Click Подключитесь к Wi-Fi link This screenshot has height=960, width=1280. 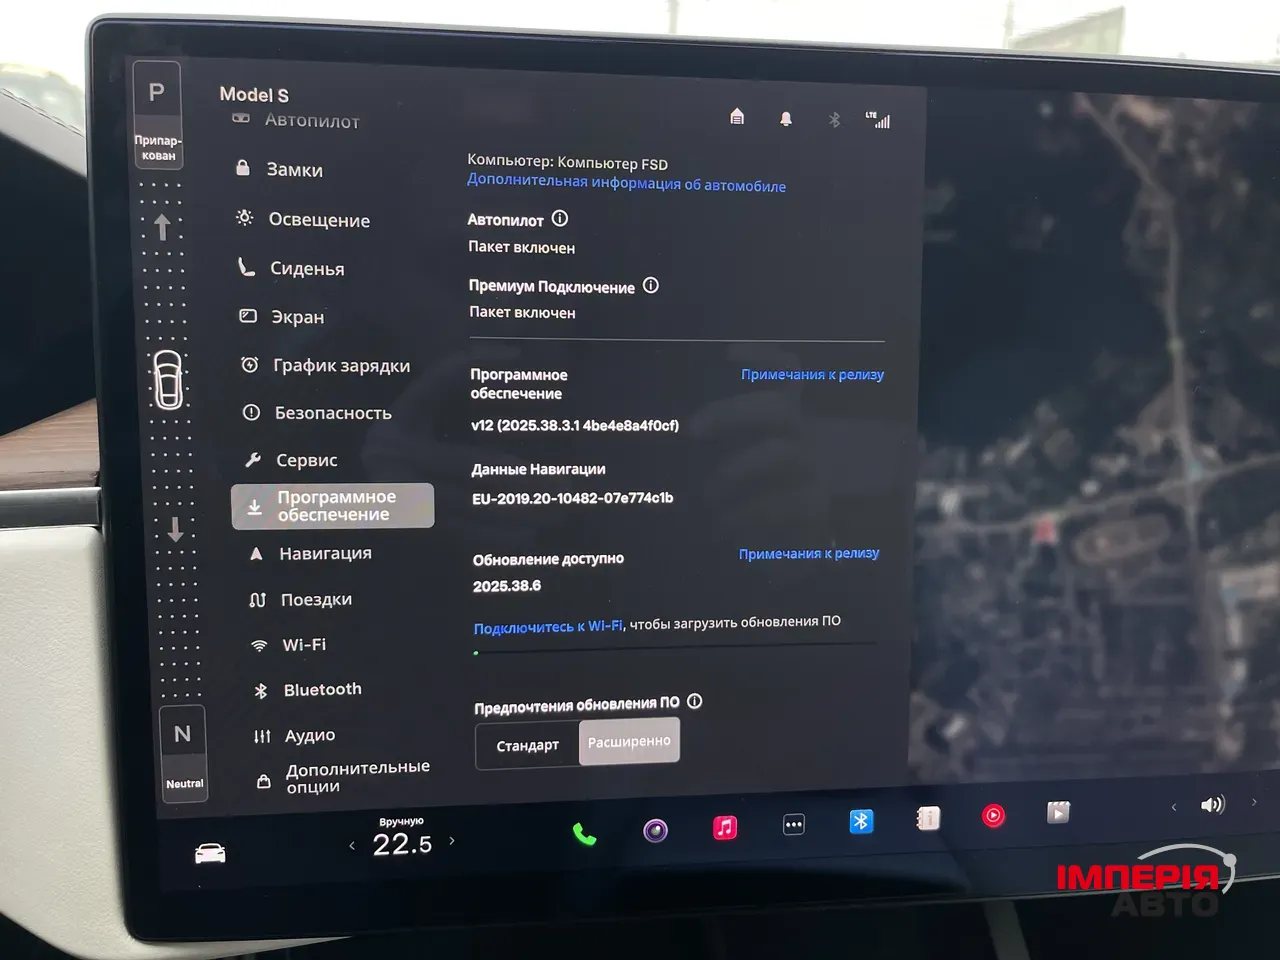pyautogui.click(x=547, y=627)
